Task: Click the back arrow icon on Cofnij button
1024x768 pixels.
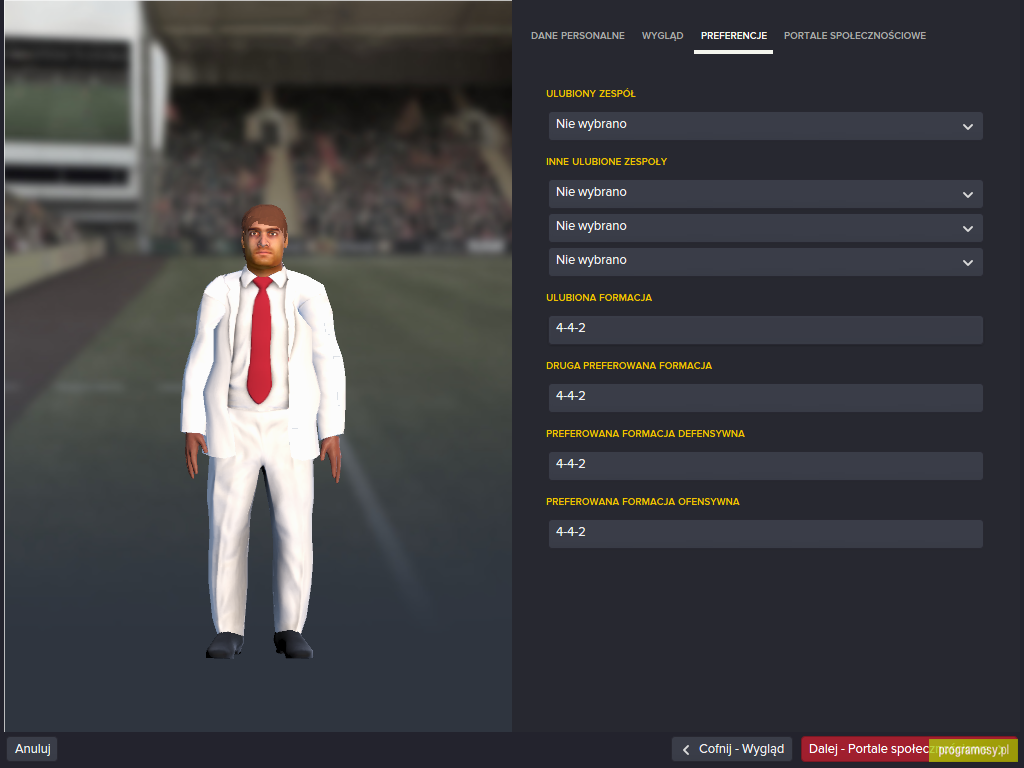Action: (x=686, y=750)
